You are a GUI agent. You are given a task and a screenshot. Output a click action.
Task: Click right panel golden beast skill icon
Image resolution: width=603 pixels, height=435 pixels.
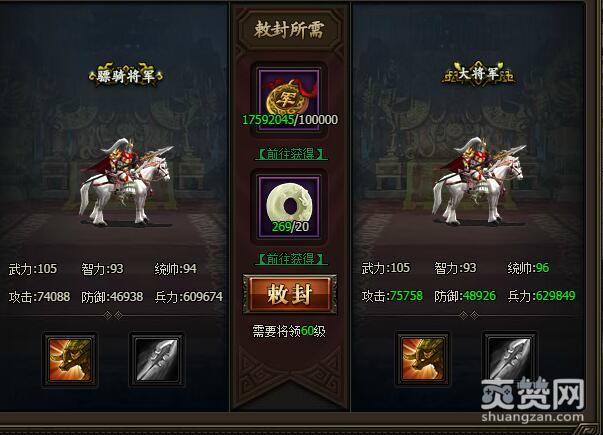(422, 359)
